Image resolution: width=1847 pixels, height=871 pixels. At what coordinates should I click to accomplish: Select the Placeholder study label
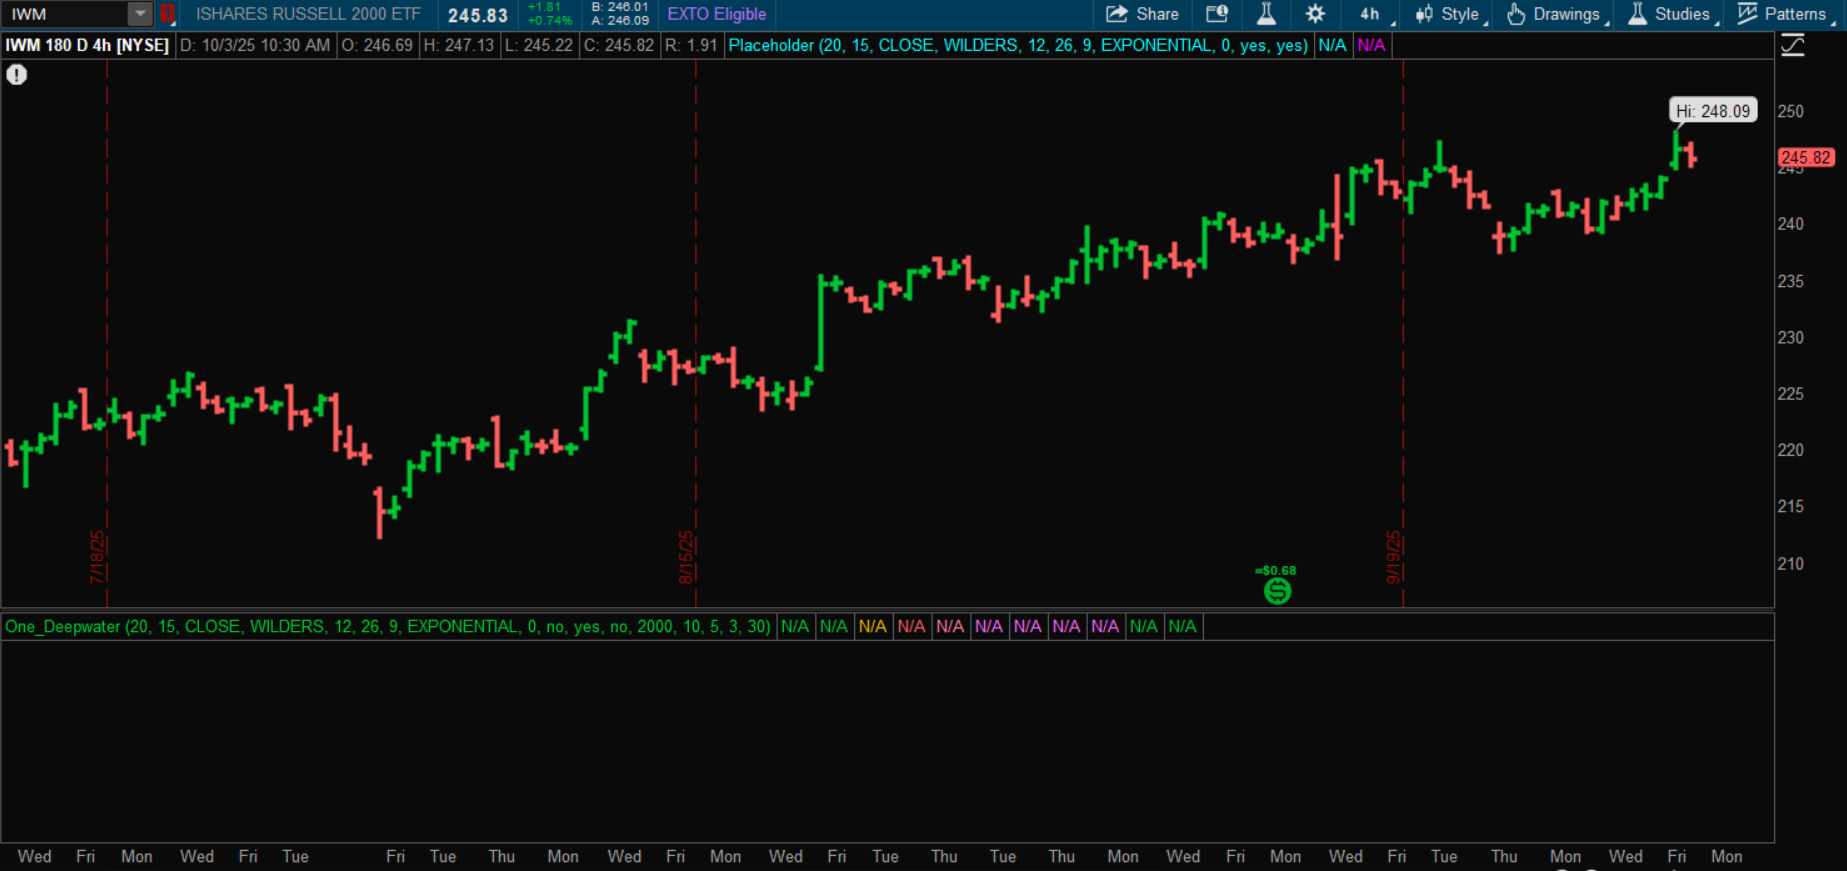(x=1017, y=45)
